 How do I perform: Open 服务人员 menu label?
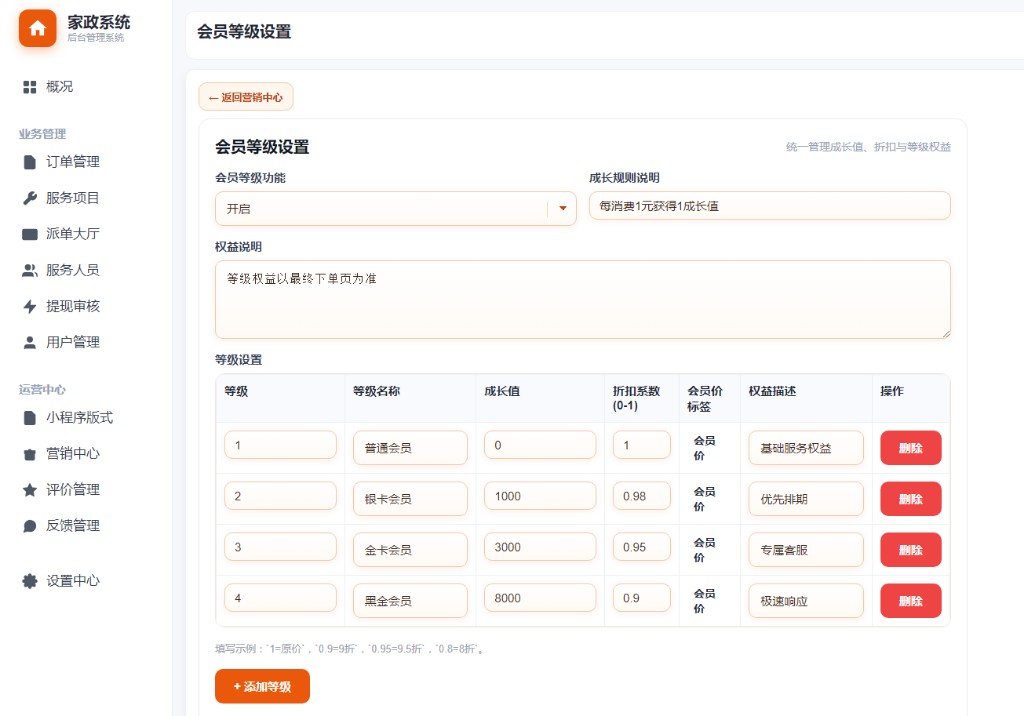(72, 270)
